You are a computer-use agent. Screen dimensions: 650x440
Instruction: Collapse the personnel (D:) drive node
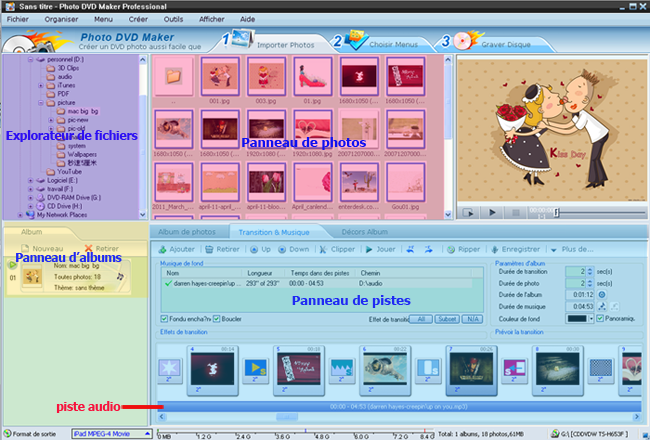30,59
